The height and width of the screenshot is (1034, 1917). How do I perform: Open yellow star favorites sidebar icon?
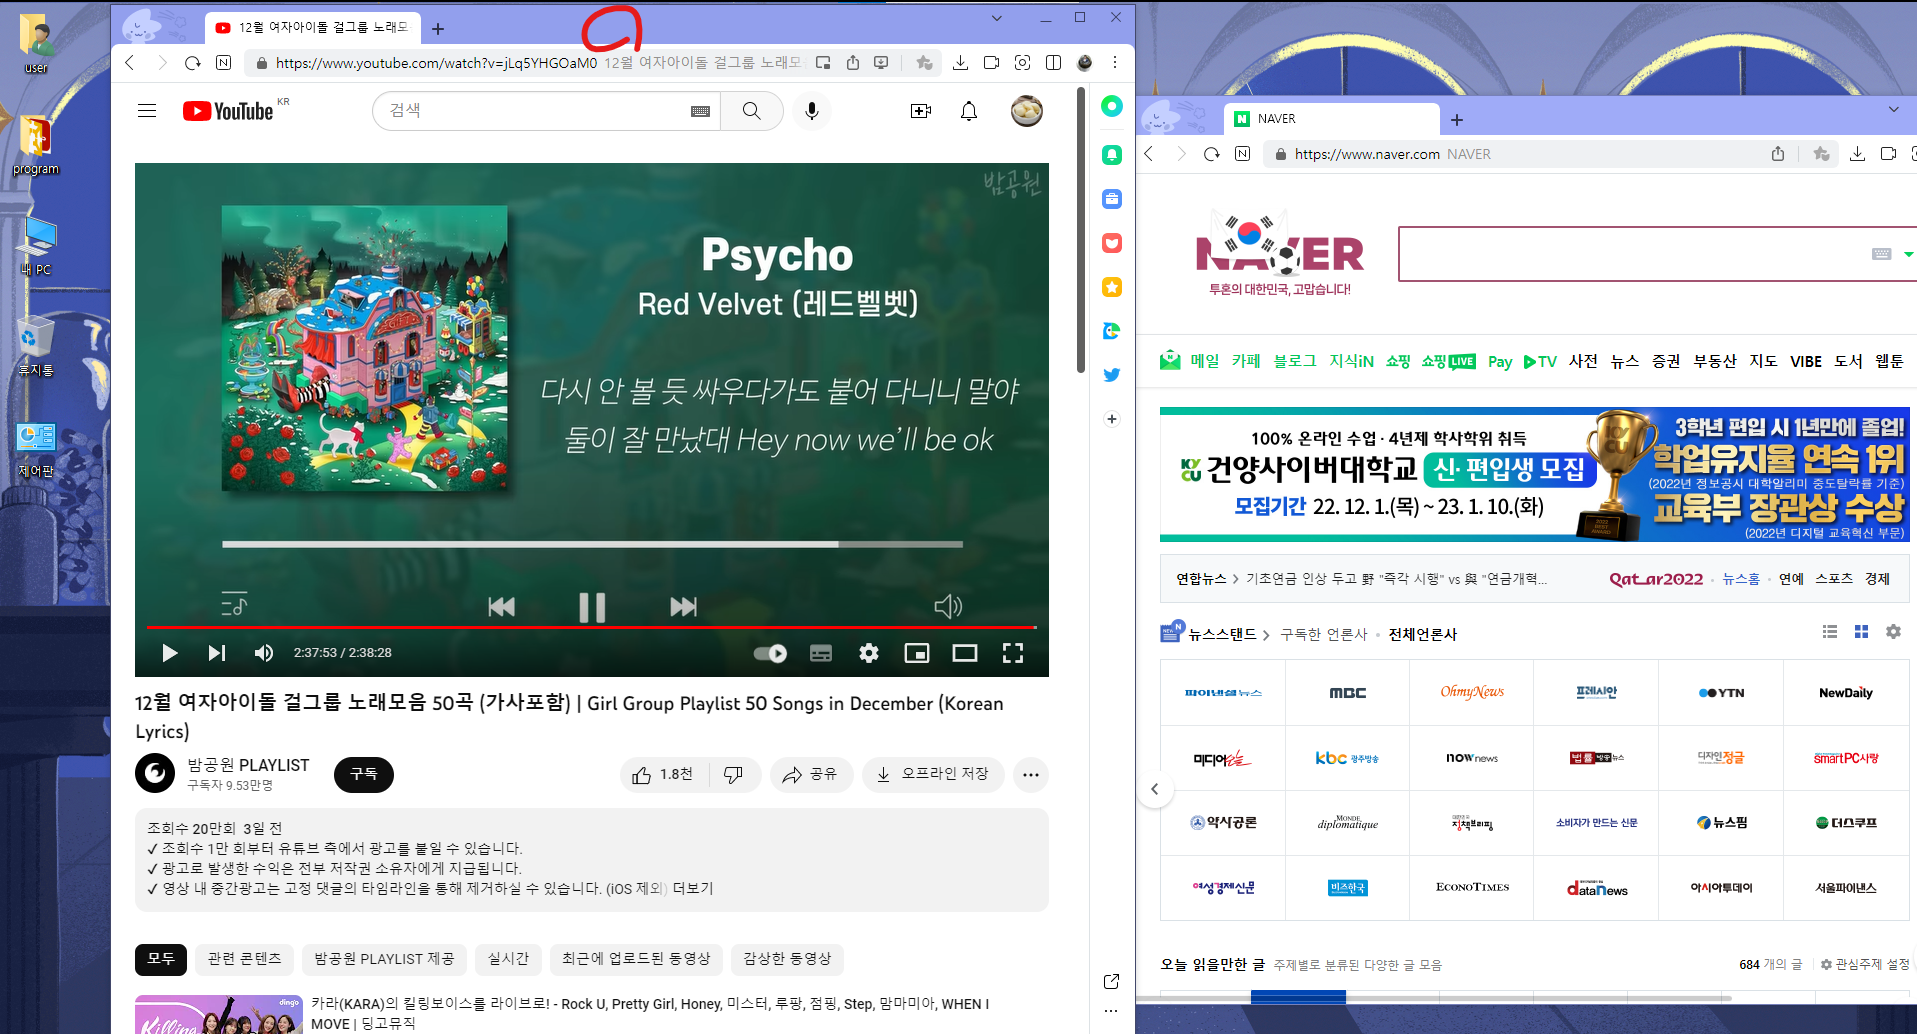click(1111, 287)
